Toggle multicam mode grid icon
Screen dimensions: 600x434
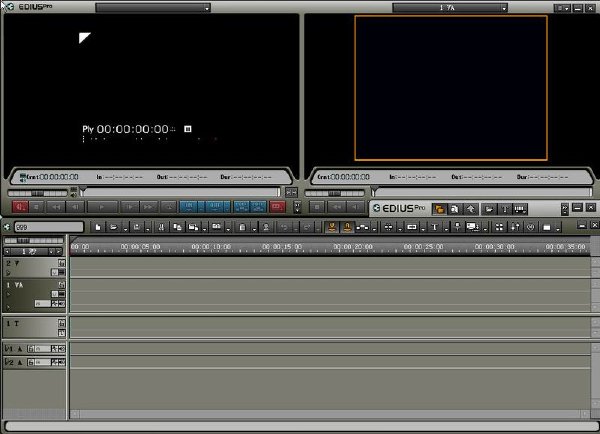coord(499,227)
